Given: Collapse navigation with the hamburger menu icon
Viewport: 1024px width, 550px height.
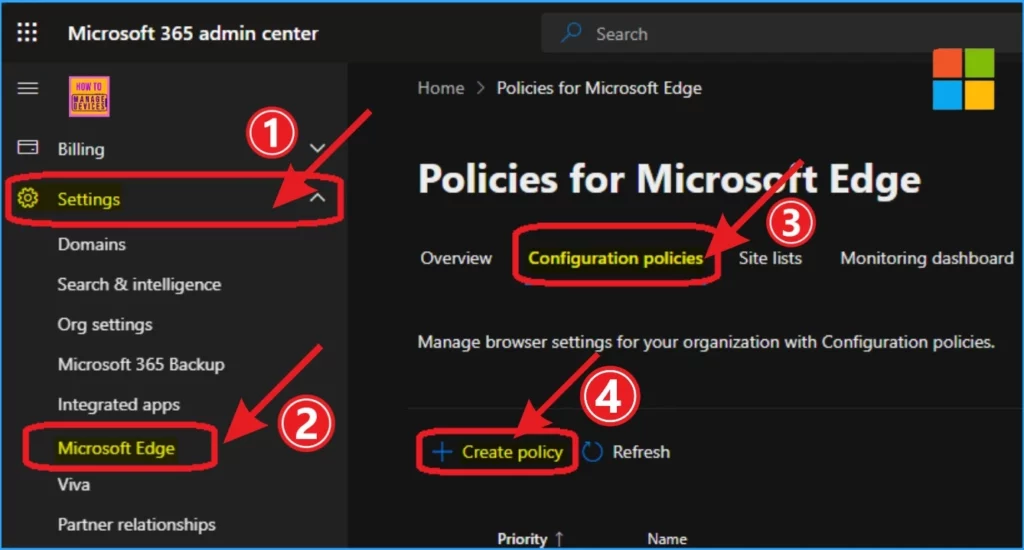Looking at the screenshot, I should point(27,88).
